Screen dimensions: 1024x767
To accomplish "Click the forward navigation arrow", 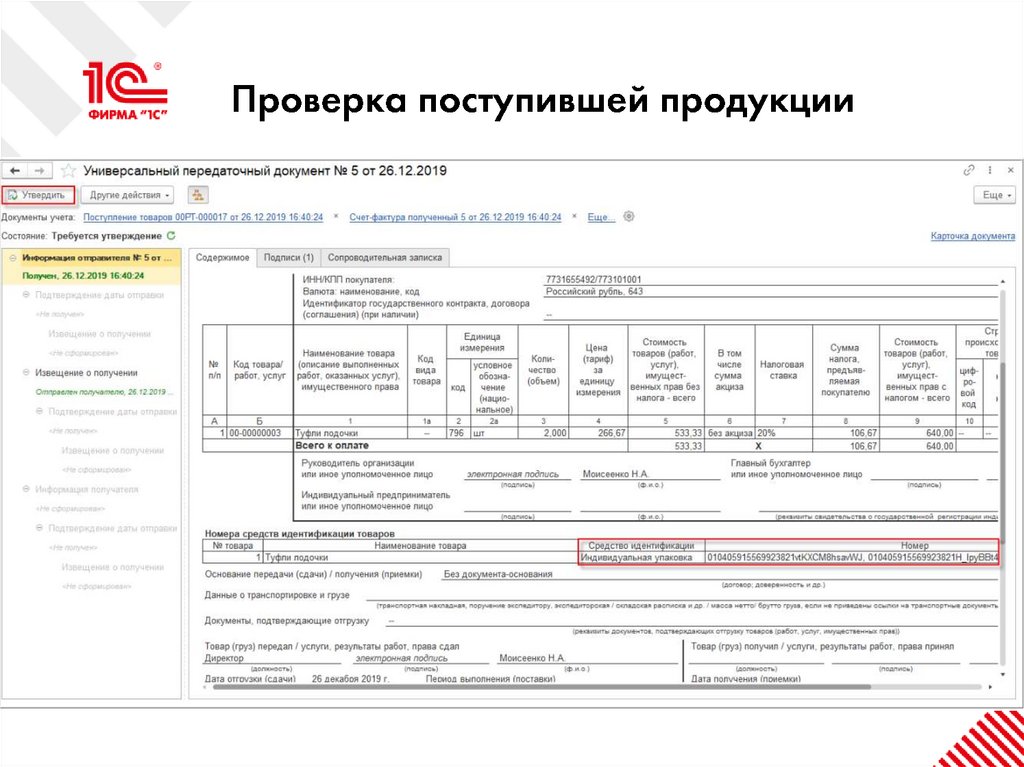I will point(41,172).
